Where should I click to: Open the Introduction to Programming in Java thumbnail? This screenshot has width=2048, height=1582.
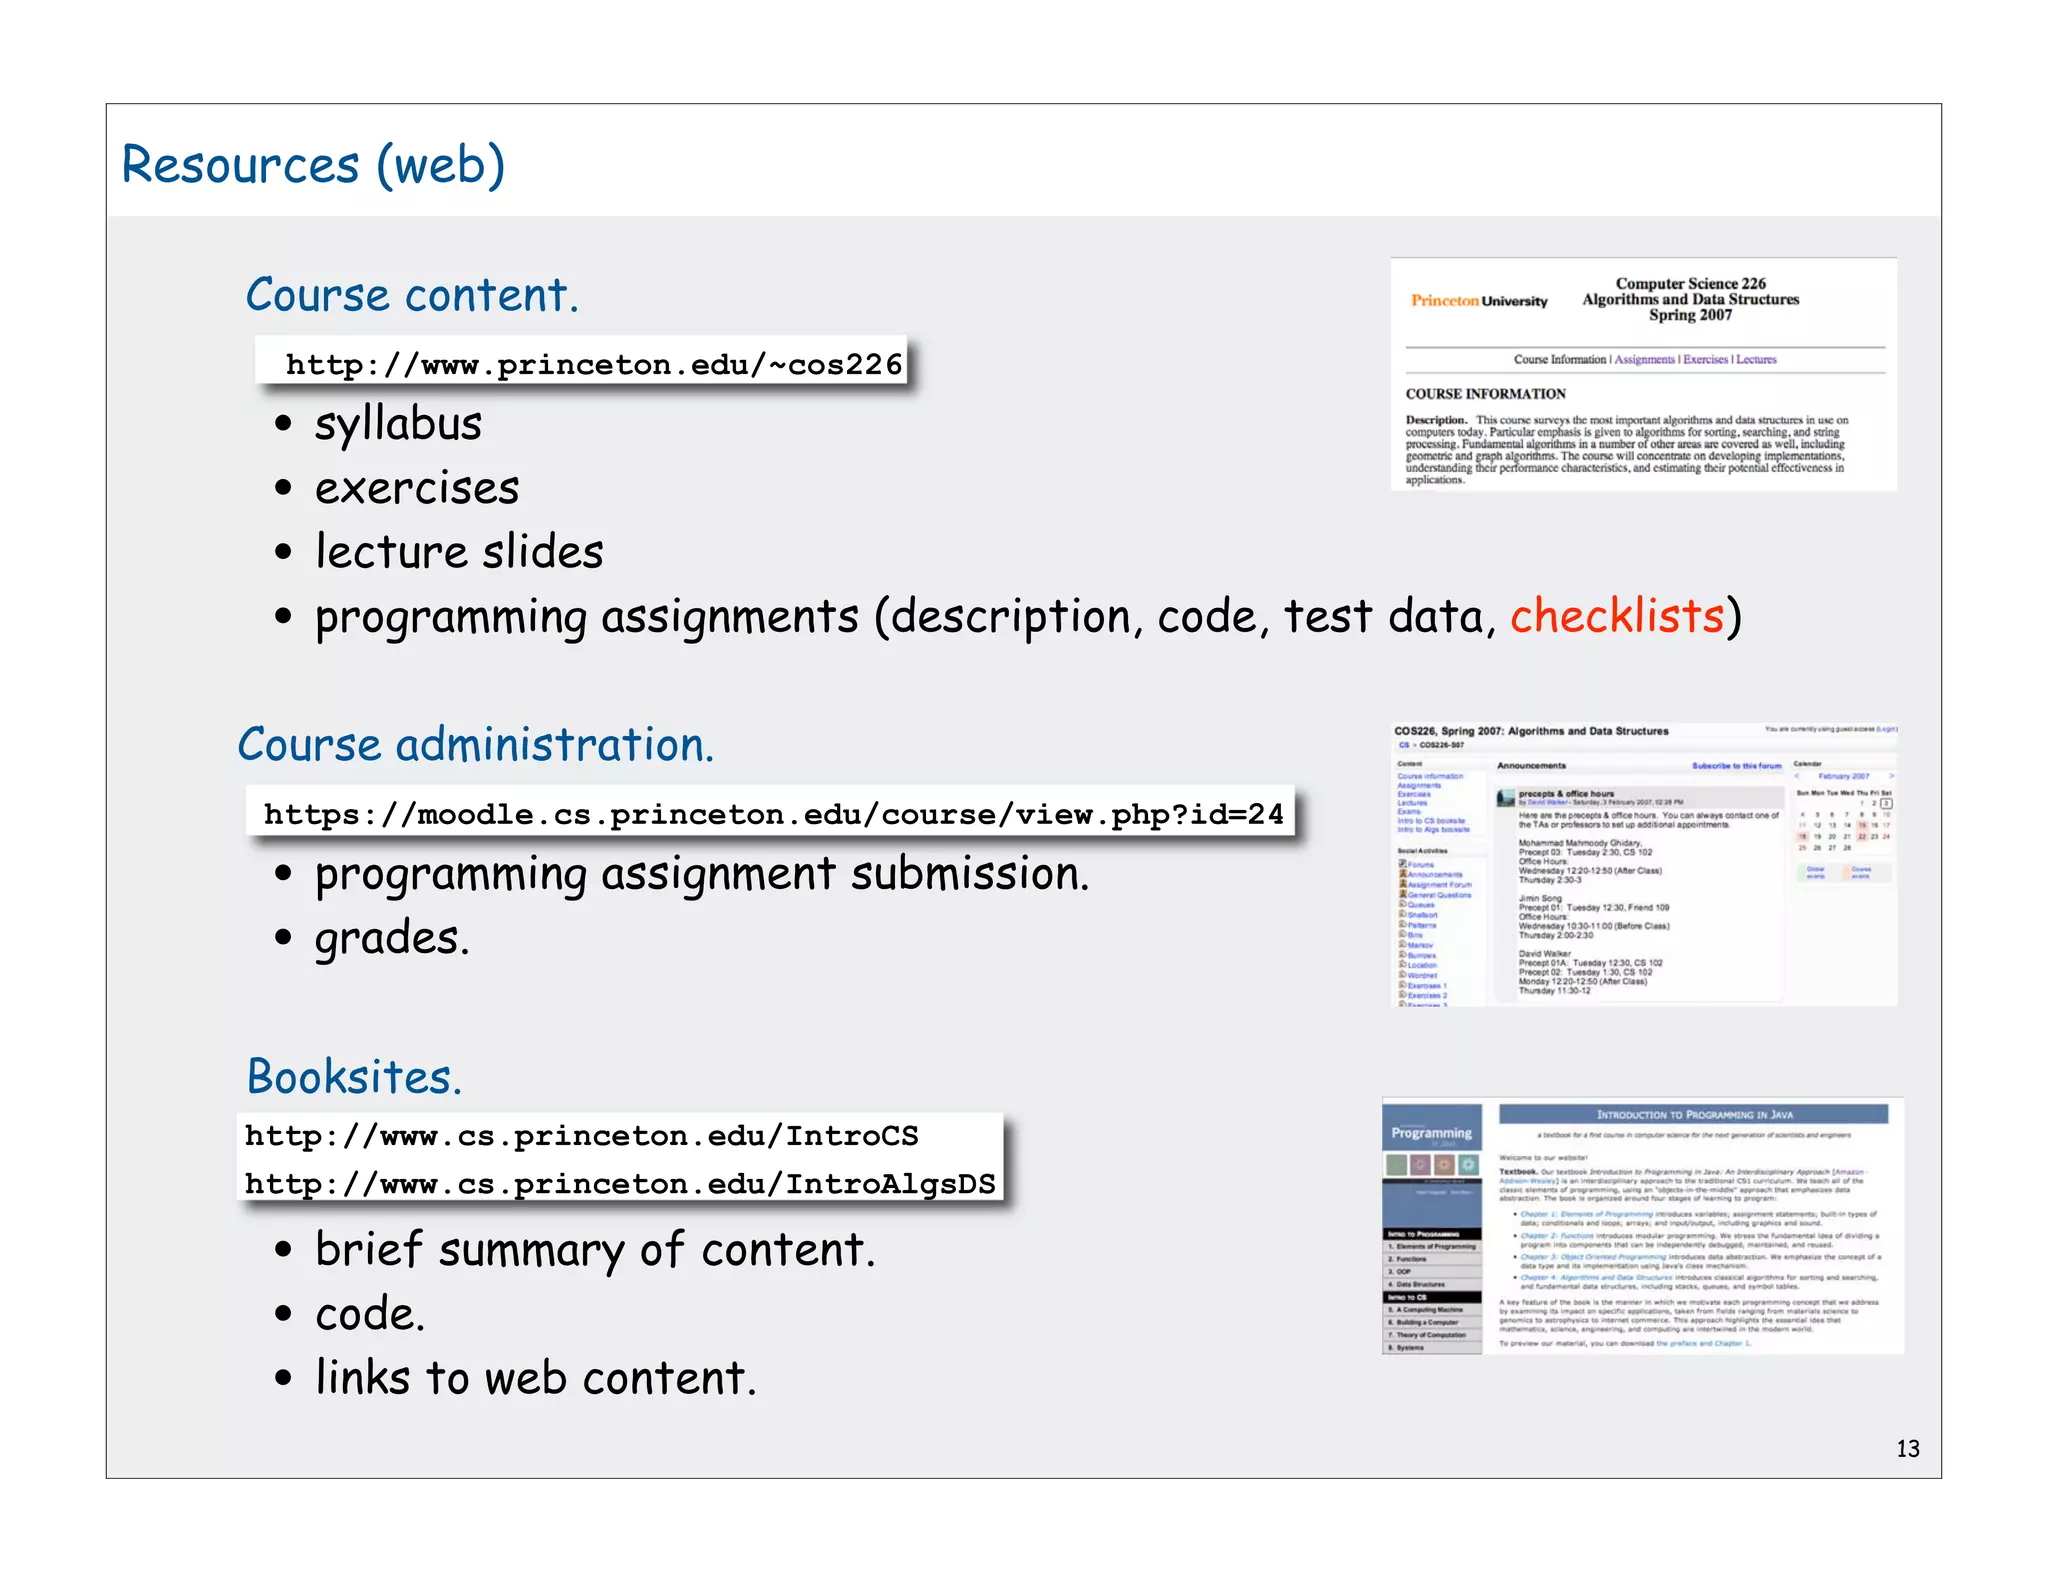point(1643,1226)
